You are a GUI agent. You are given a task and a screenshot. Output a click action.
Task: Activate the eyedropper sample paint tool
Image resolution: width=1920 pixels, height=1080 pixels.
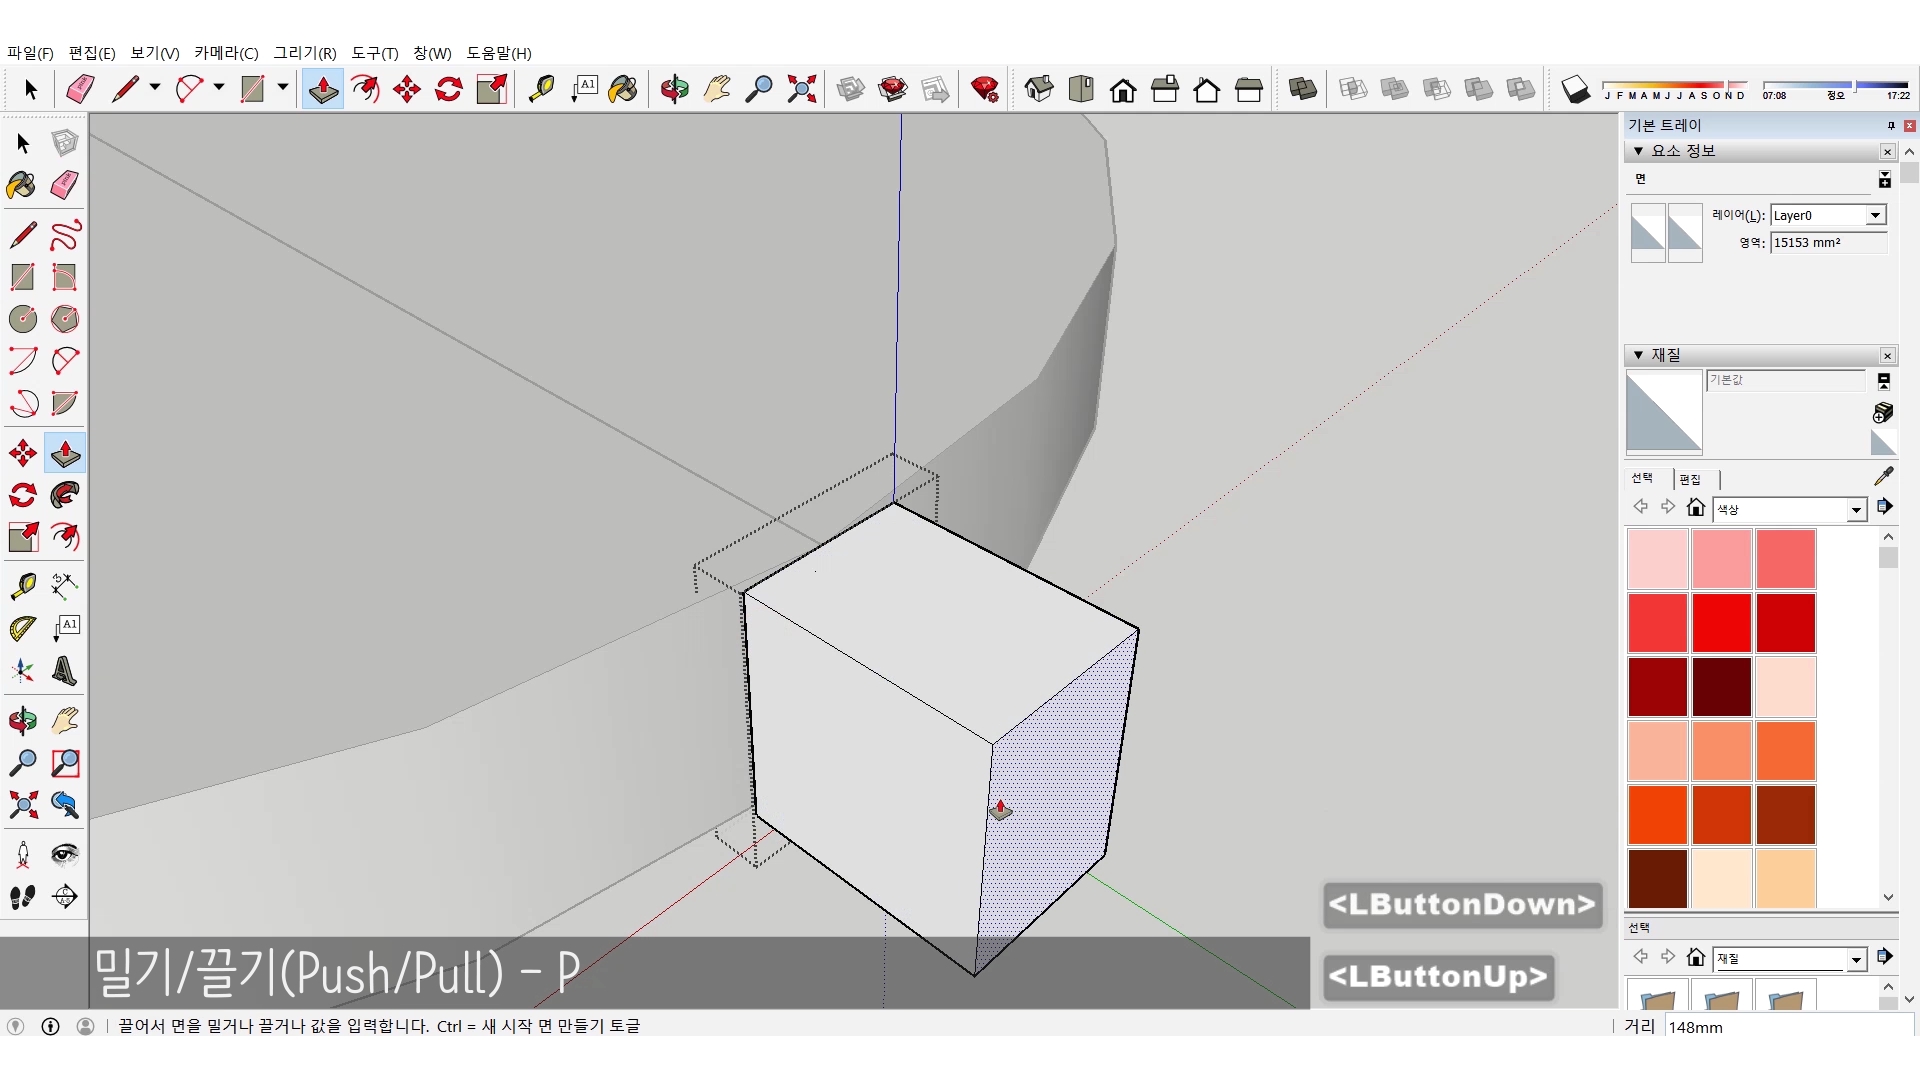tap(1883, 477)
